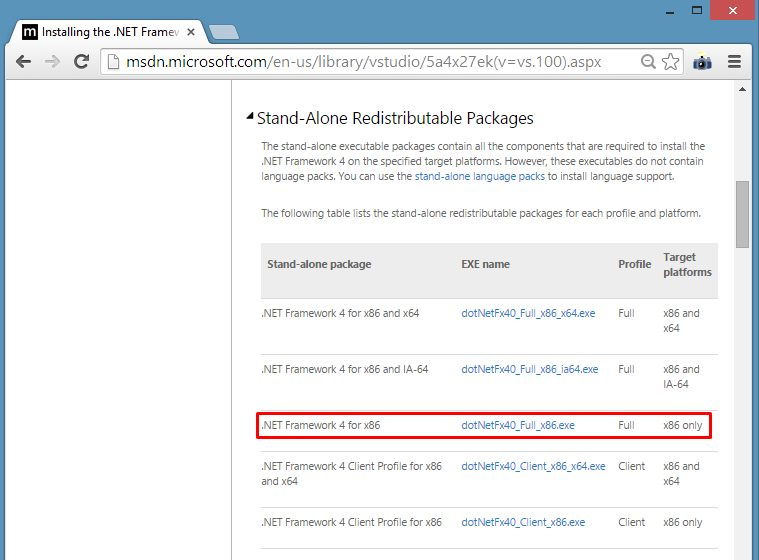Click the Target platforms column header
759x560 pixels.
click(x=687, y=264)
